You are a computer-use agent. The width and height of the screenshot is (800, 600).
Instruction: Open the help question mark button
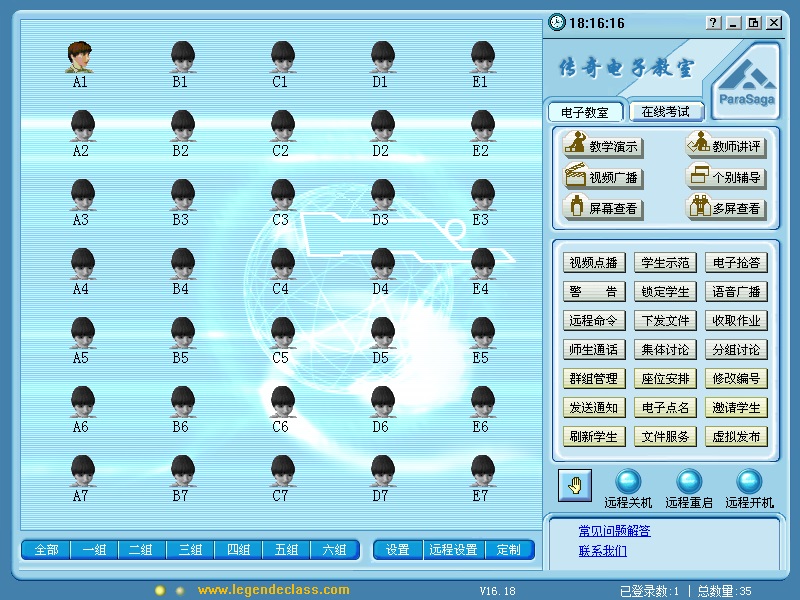click(x=713, y=23)
